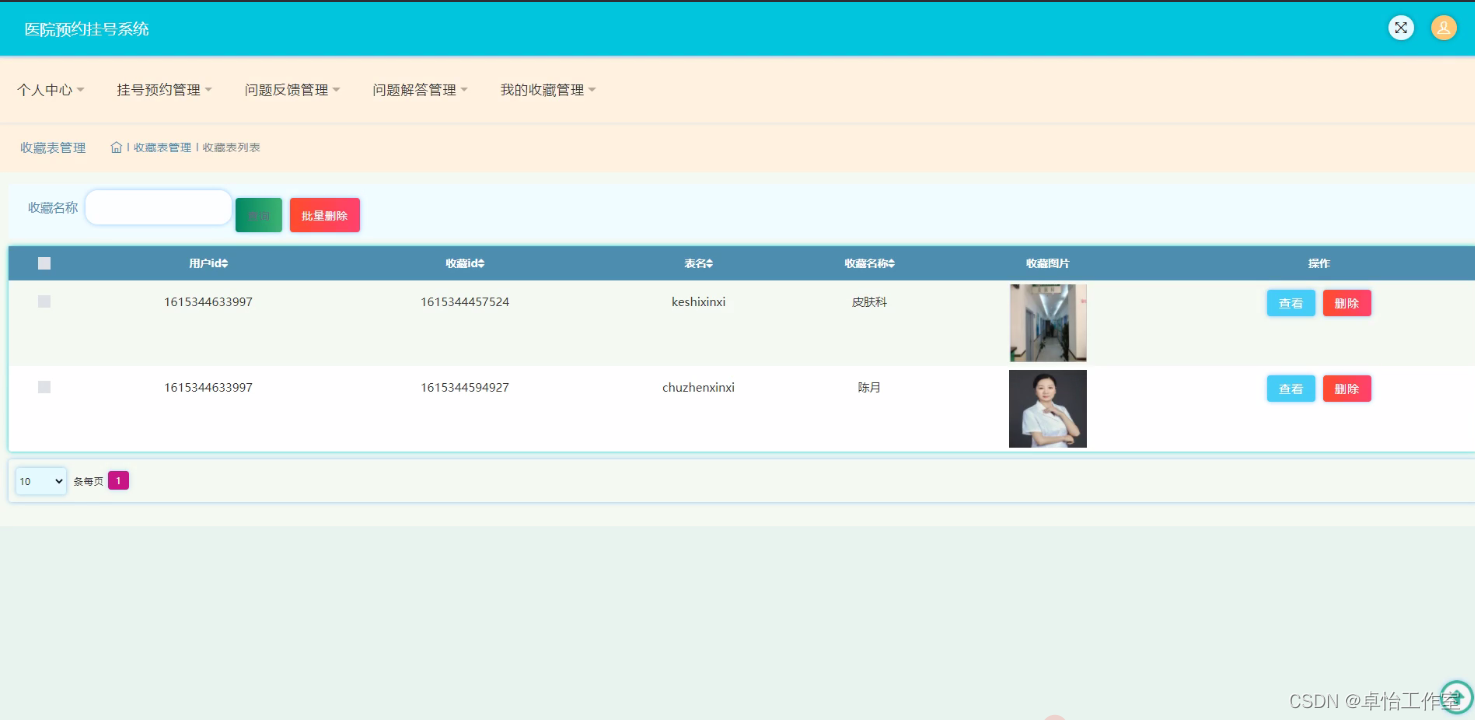Click the 收藏表管理 breadcrumb link
This screenshot has height=720, width=1475.
click(x=162, y=147)
